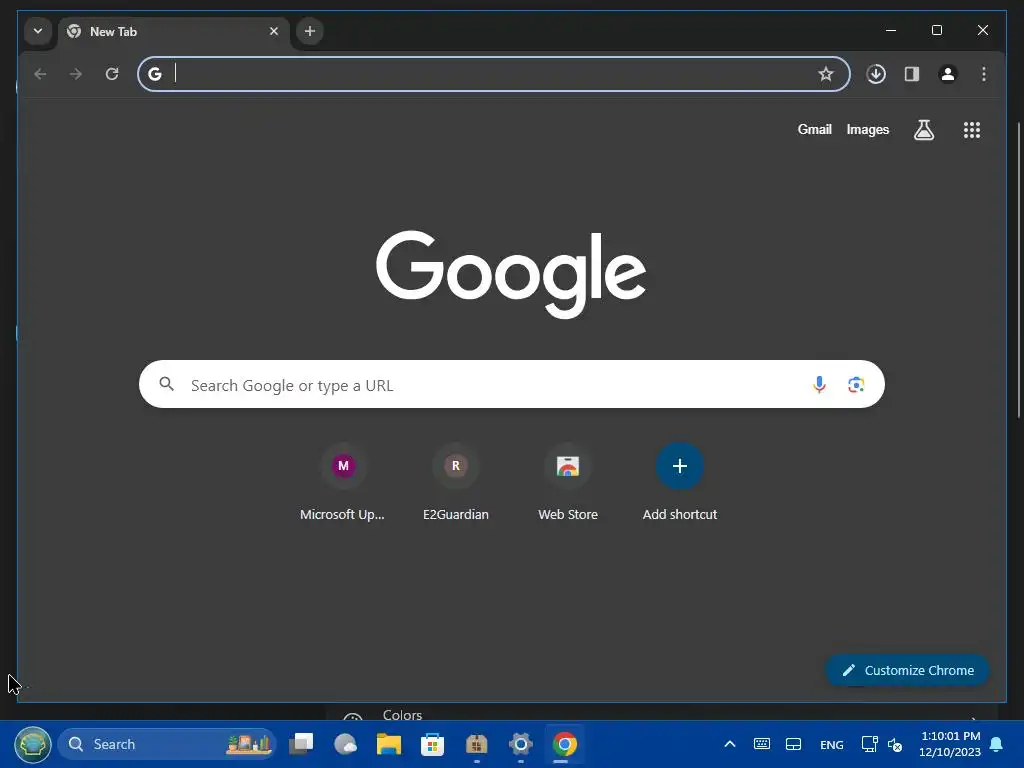Open Microsoft Up... shortcut
This screenshot has height=768, width=1024.
point(343,482)
